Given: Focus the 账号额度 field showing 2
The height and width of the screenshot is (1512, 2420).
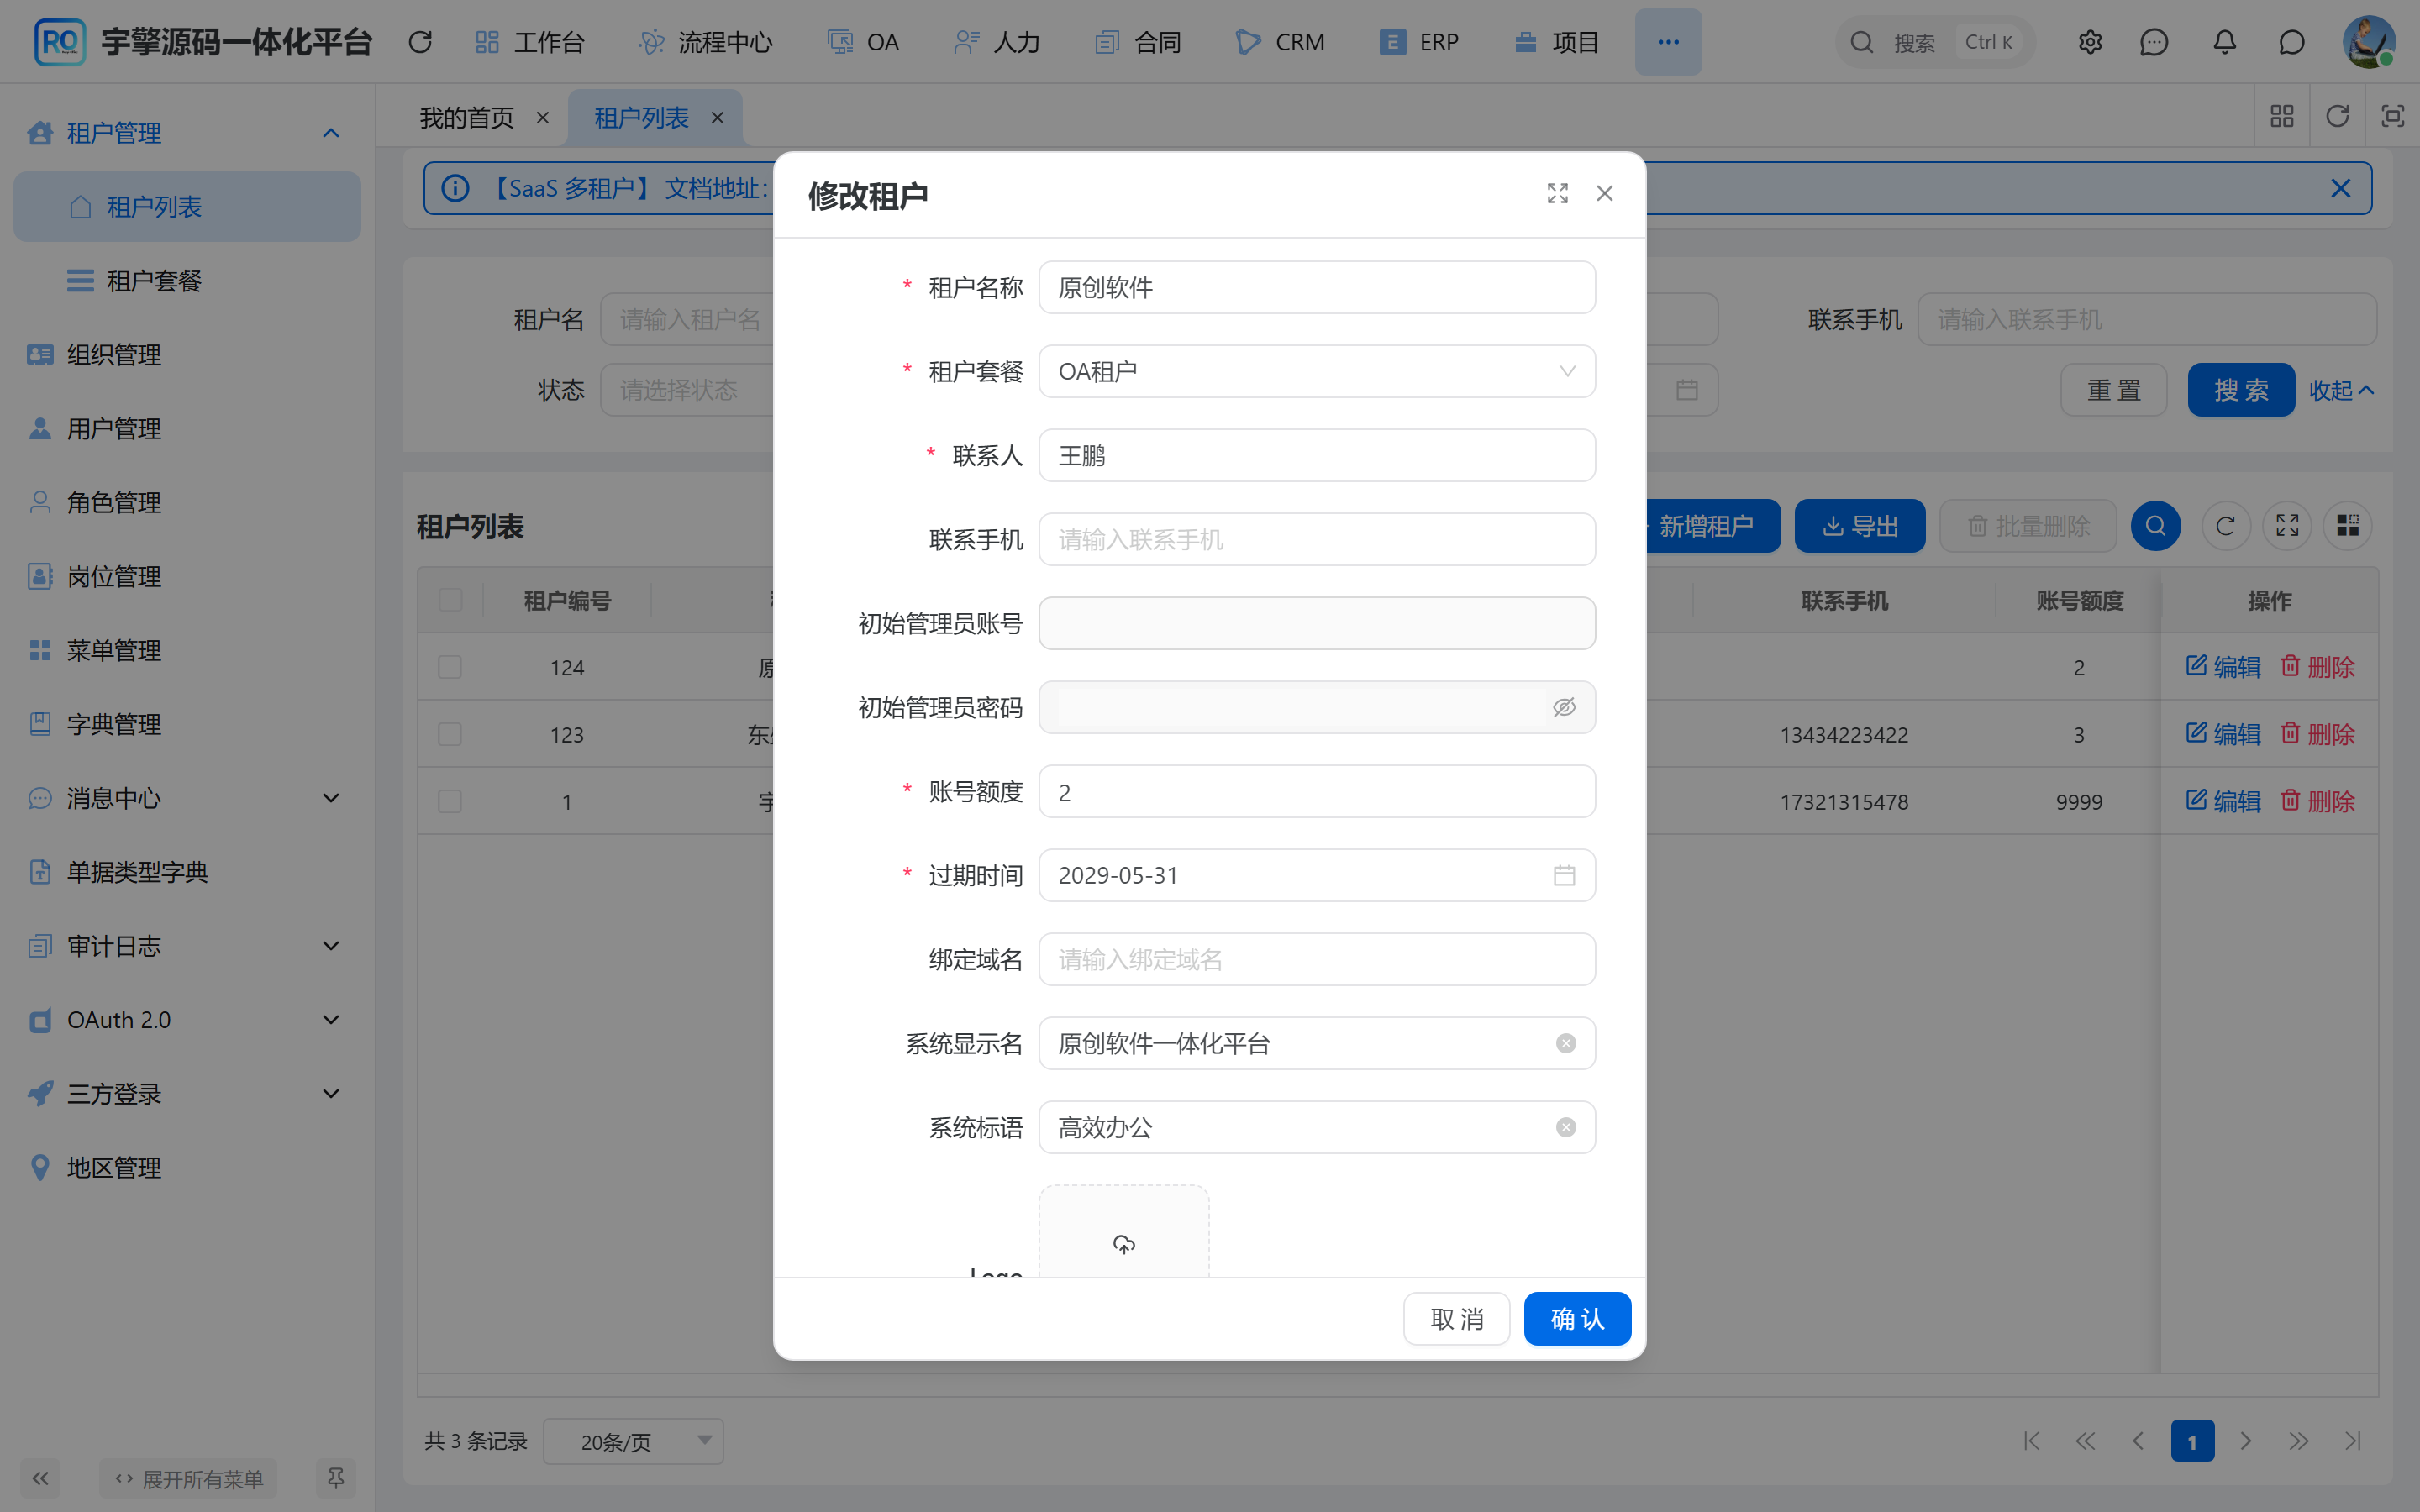Looking at the screenshot, I should (x=1316, y=791).
